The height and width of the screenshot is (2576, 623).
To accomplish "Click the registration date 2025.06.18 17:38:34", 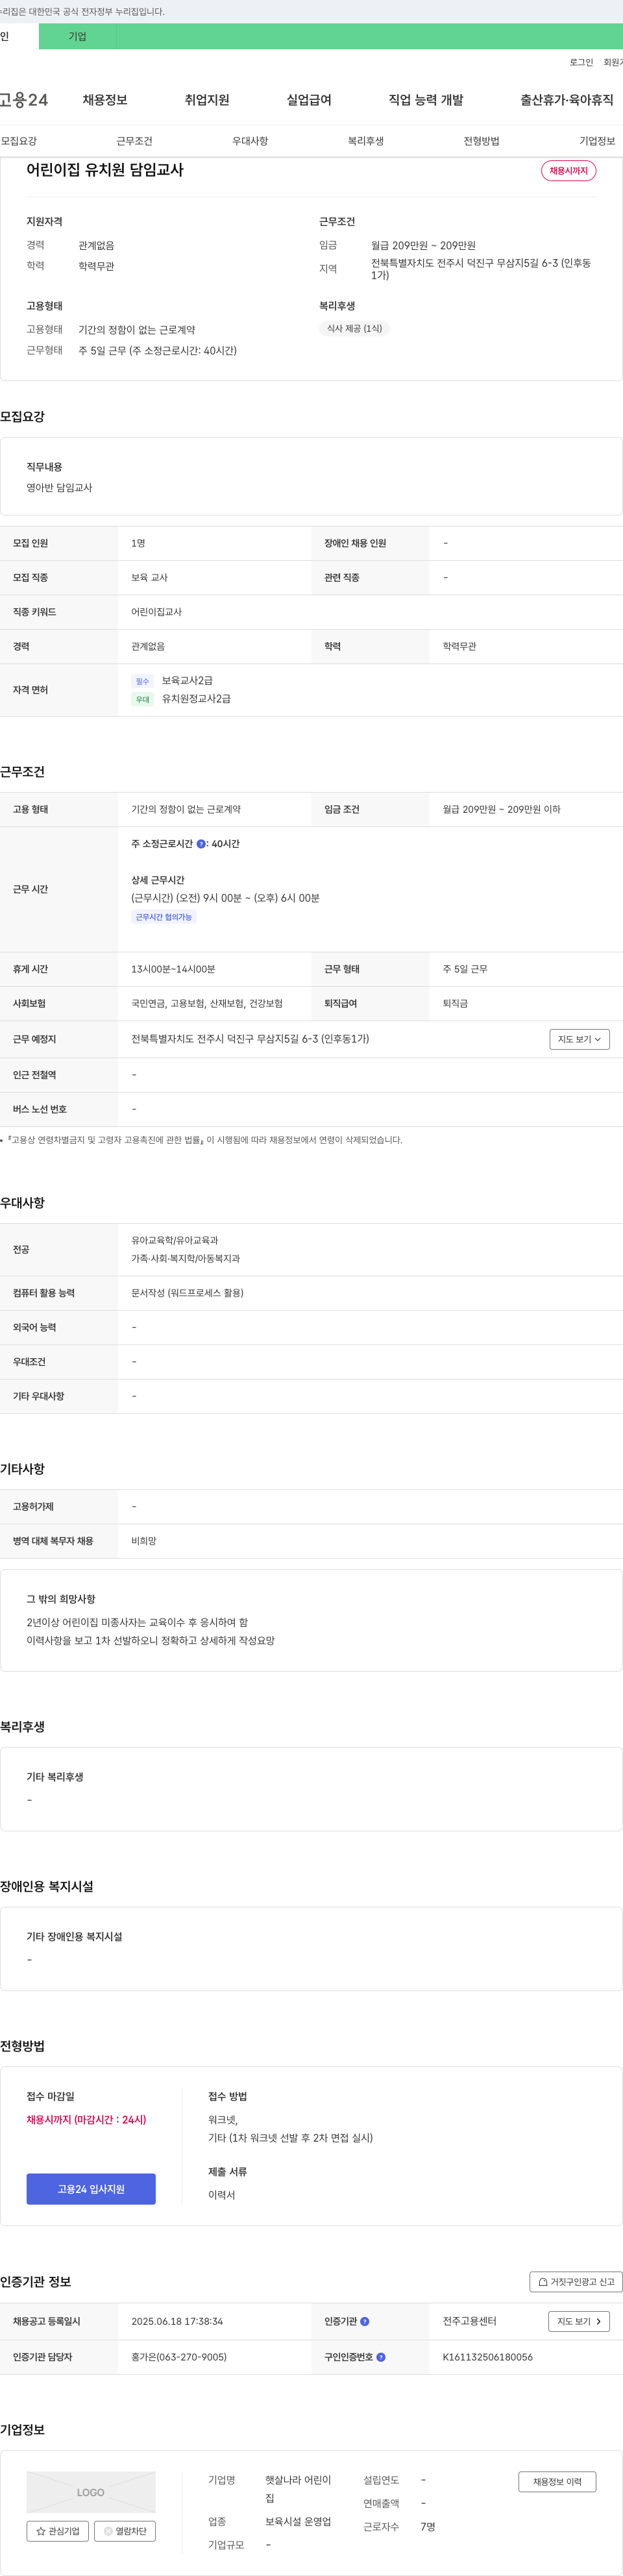I will pos(177,2321).
